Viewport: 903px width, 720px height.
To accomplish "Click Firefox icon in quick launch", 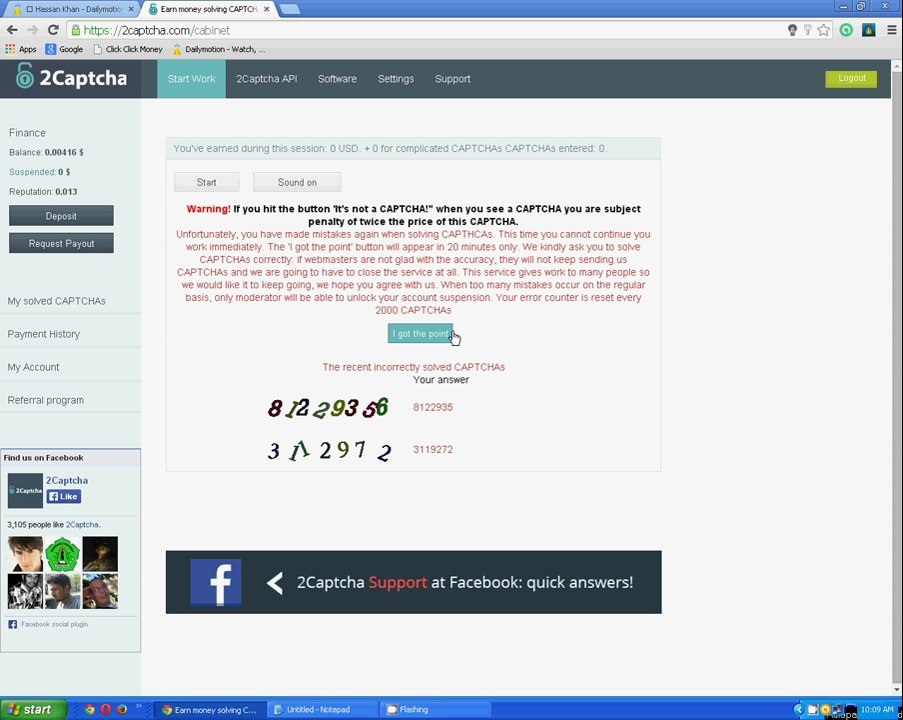I will [122, 710].
